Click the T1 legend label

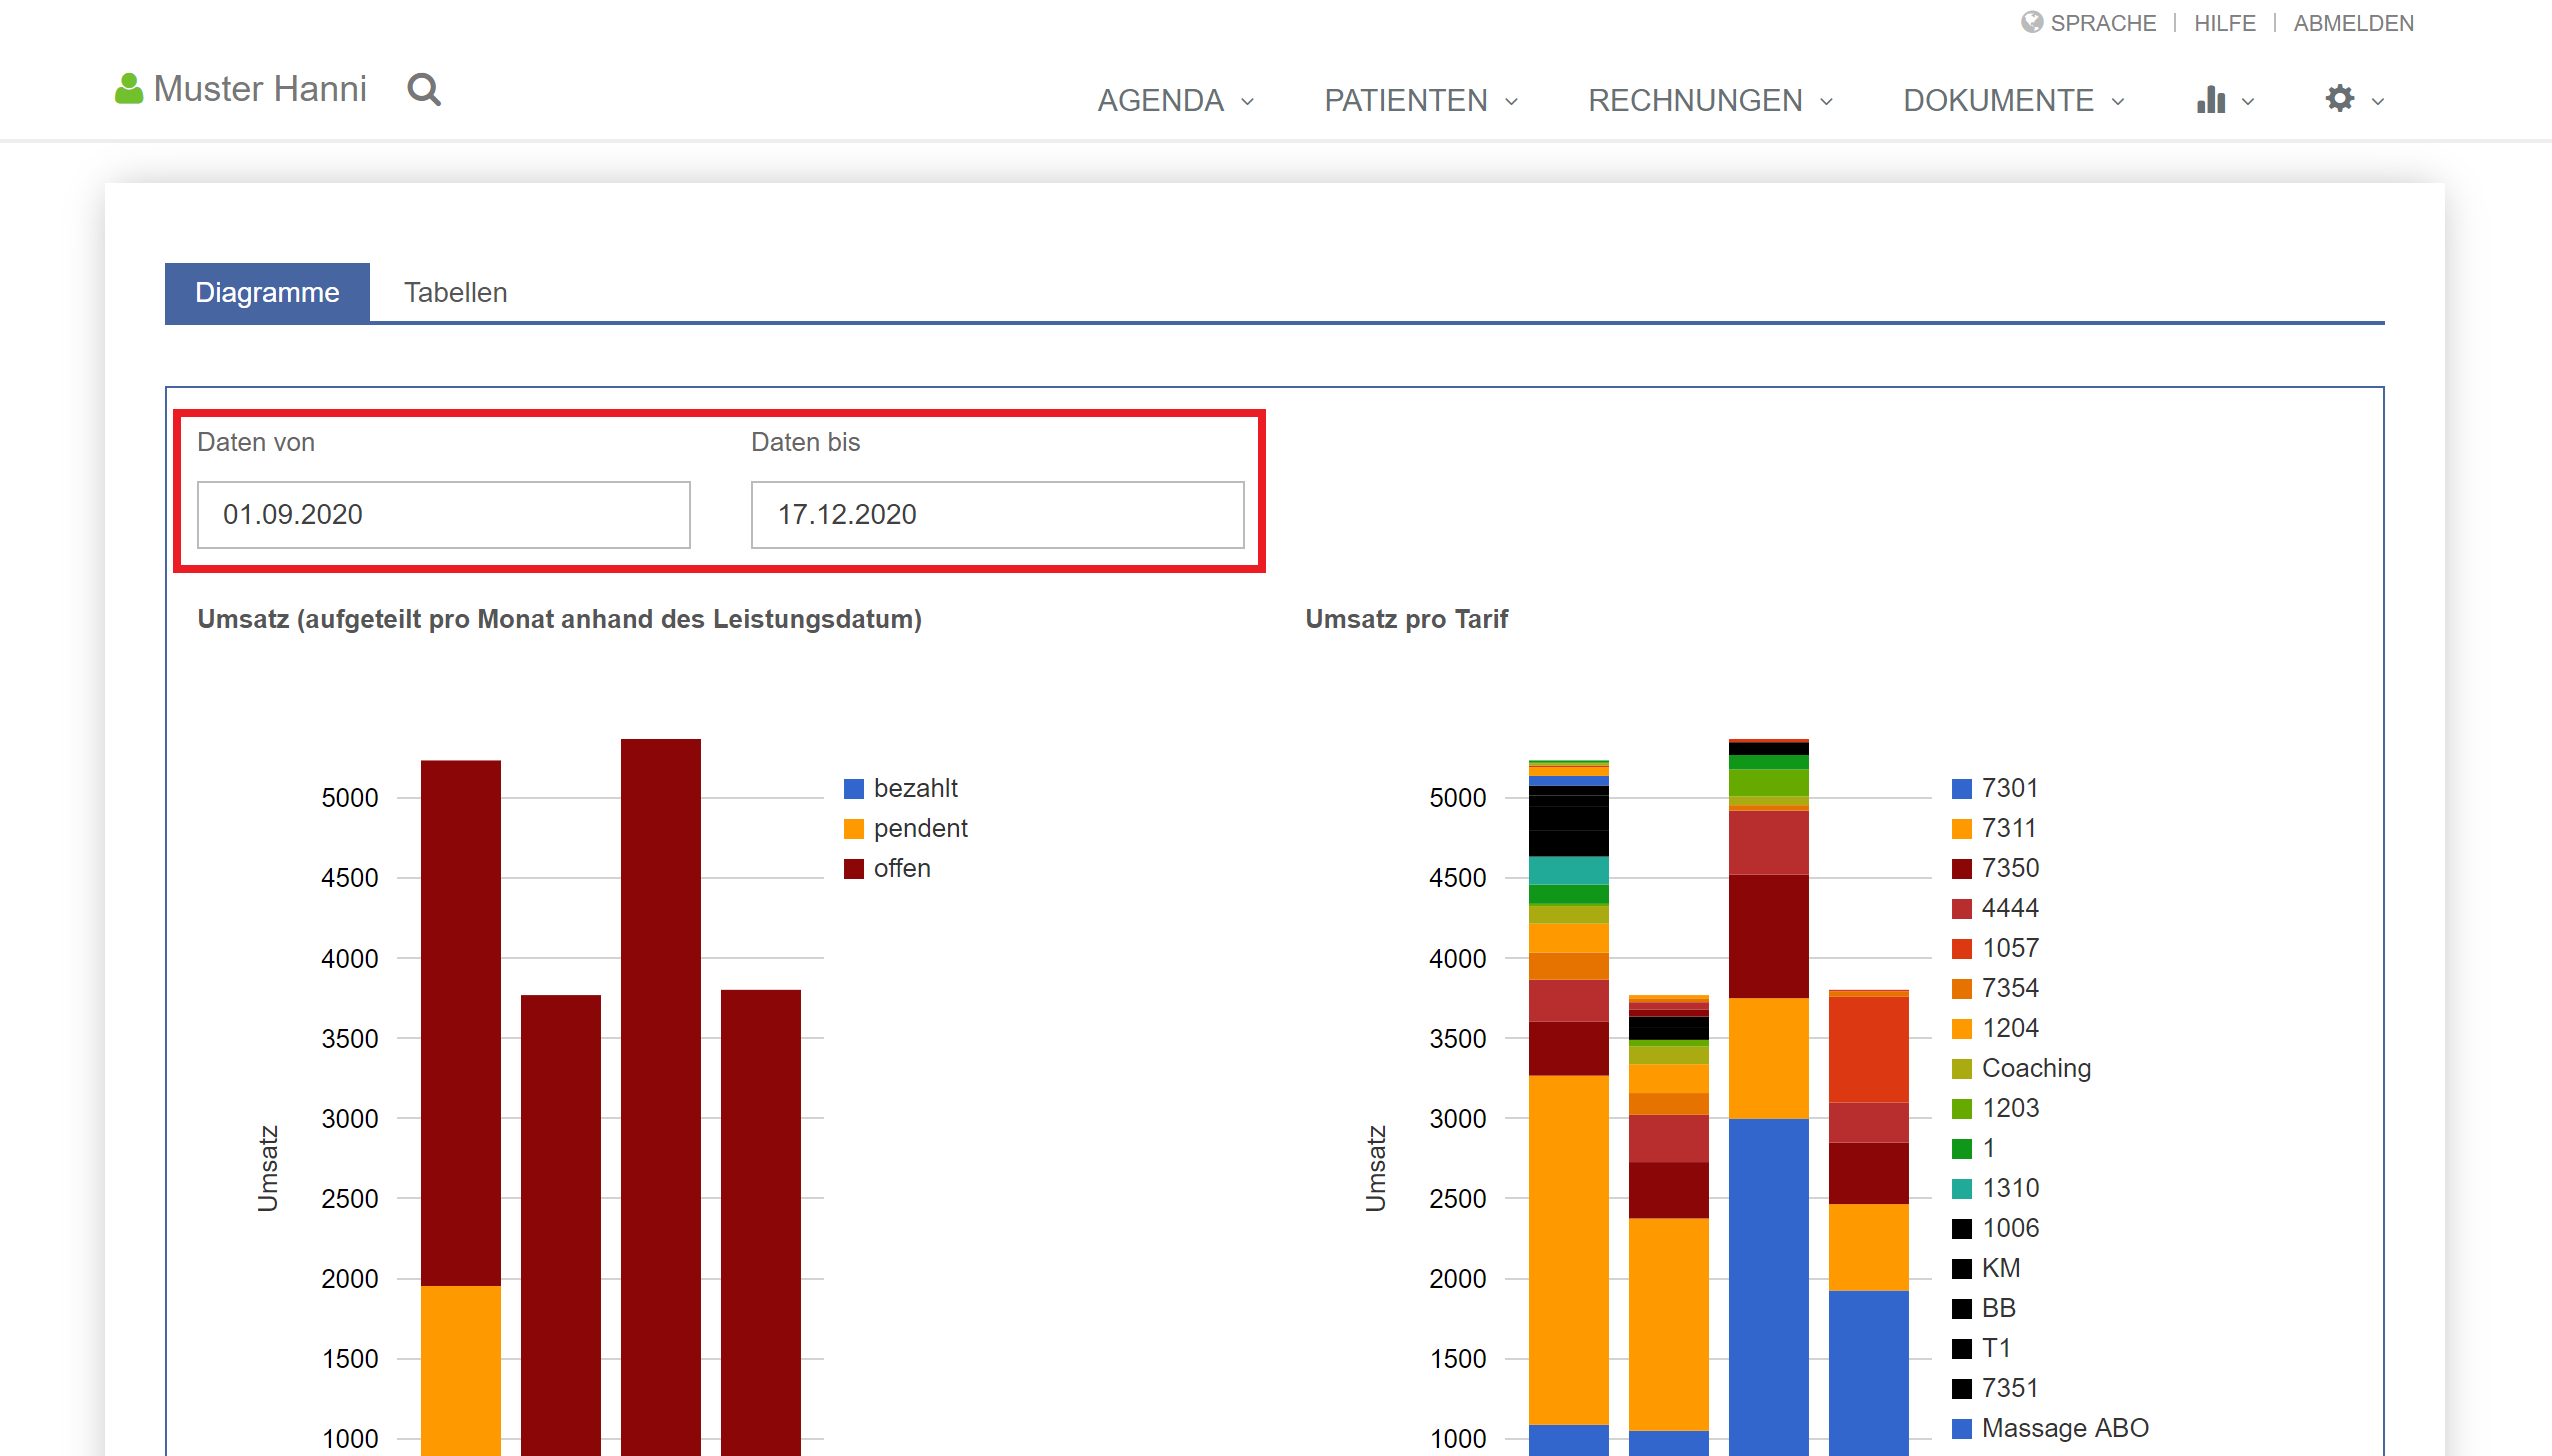1996,1348
